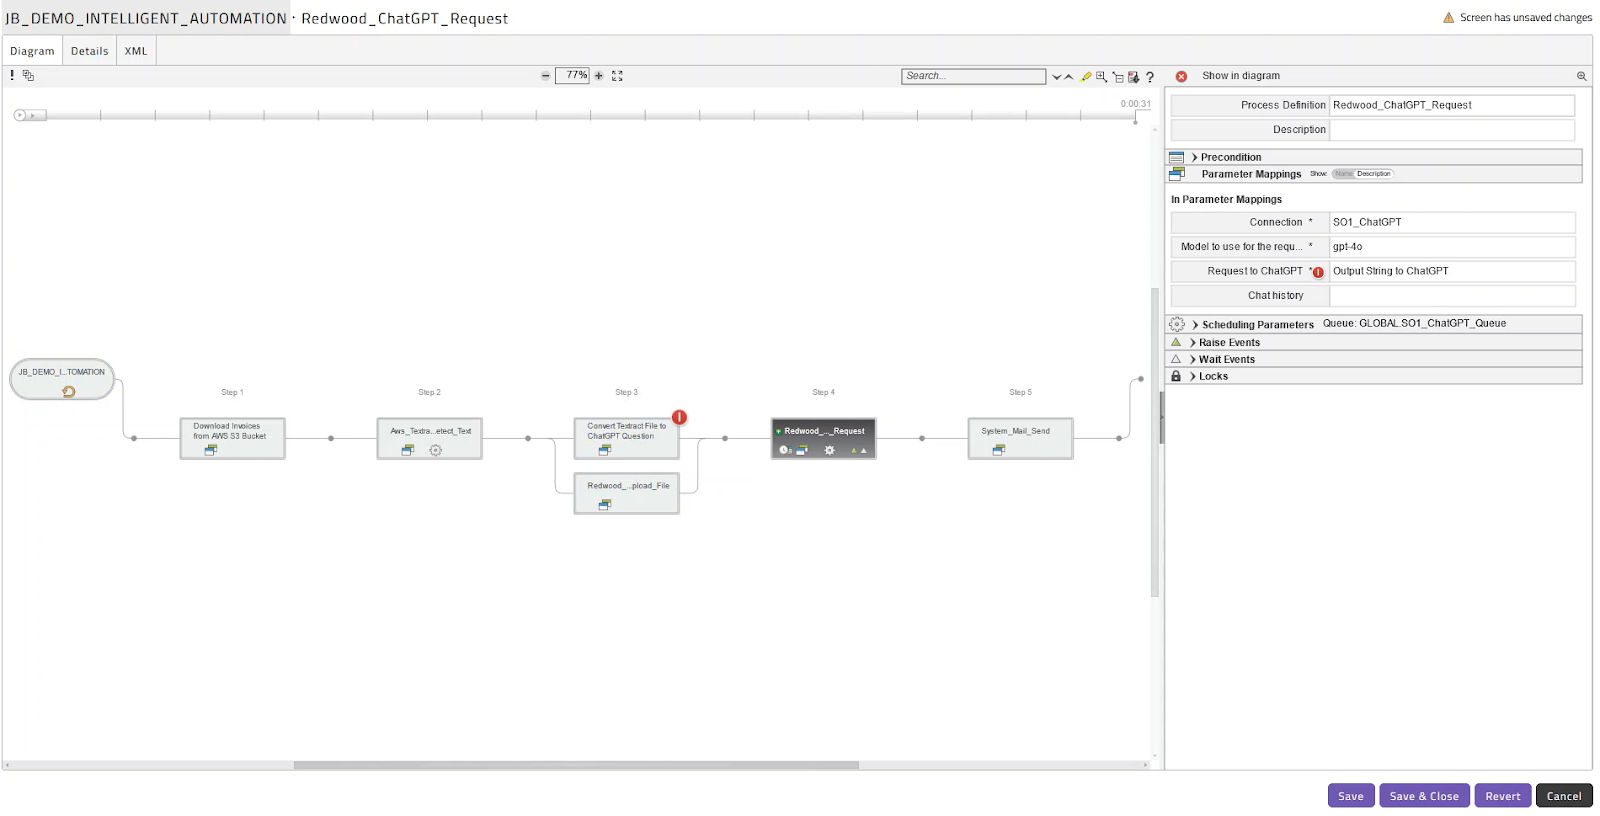Click the error badge on Convert Textract step
Viewport: 1600px width, 816px height.
(x=679, y=417)
